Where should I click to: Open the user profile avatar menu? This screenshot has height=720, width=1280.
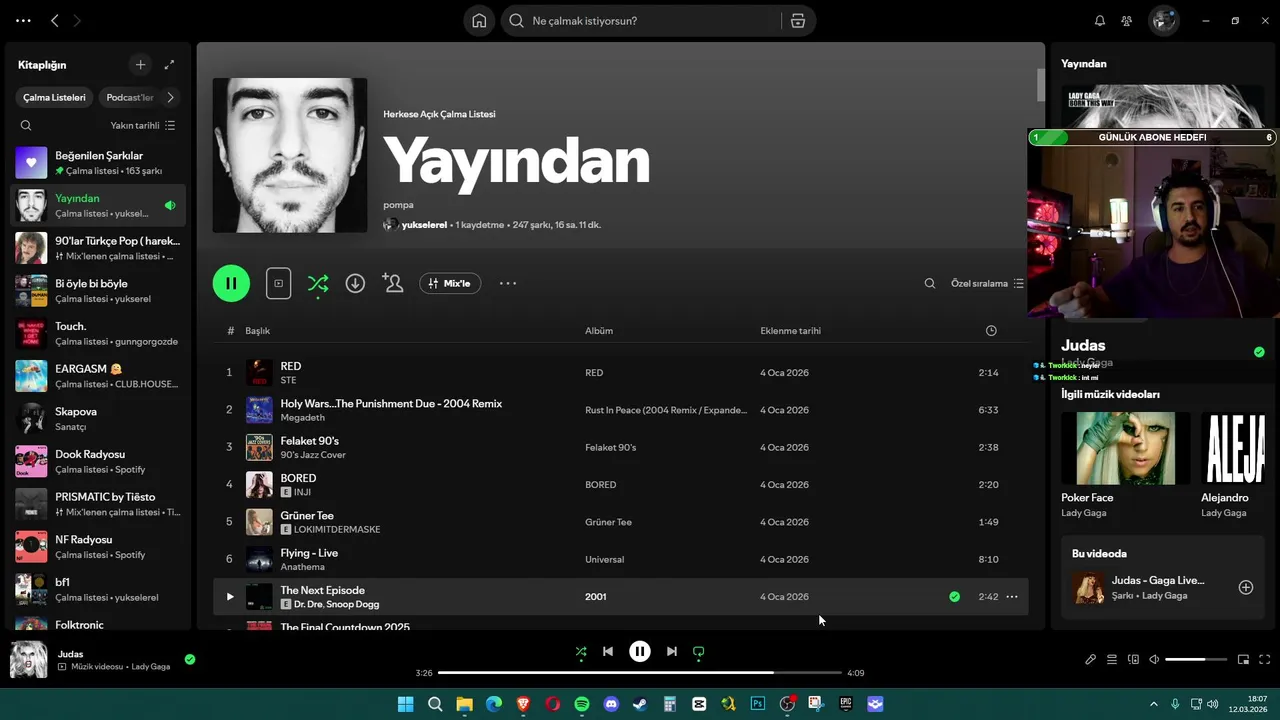[1163, 21]
